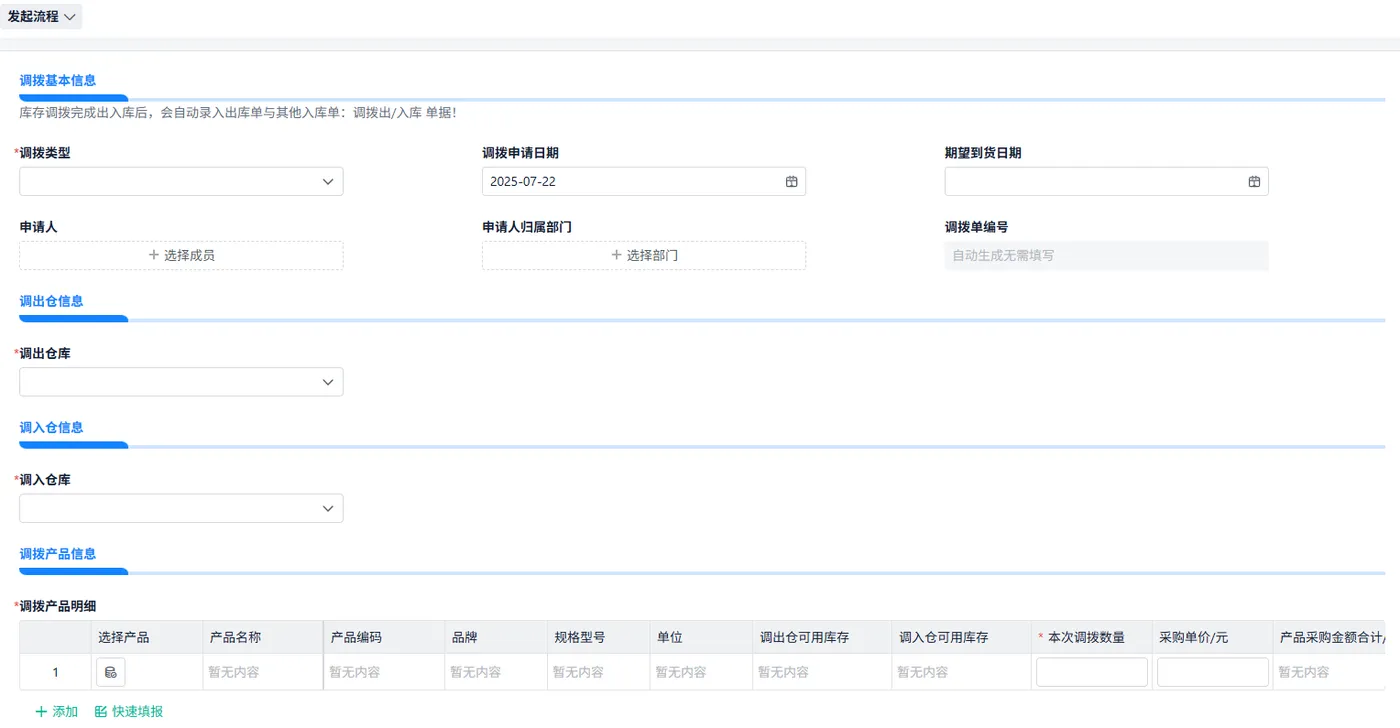1400x728 pixels.
Task: Click the 采购单价/元 column header
Action: [1213, 637]
